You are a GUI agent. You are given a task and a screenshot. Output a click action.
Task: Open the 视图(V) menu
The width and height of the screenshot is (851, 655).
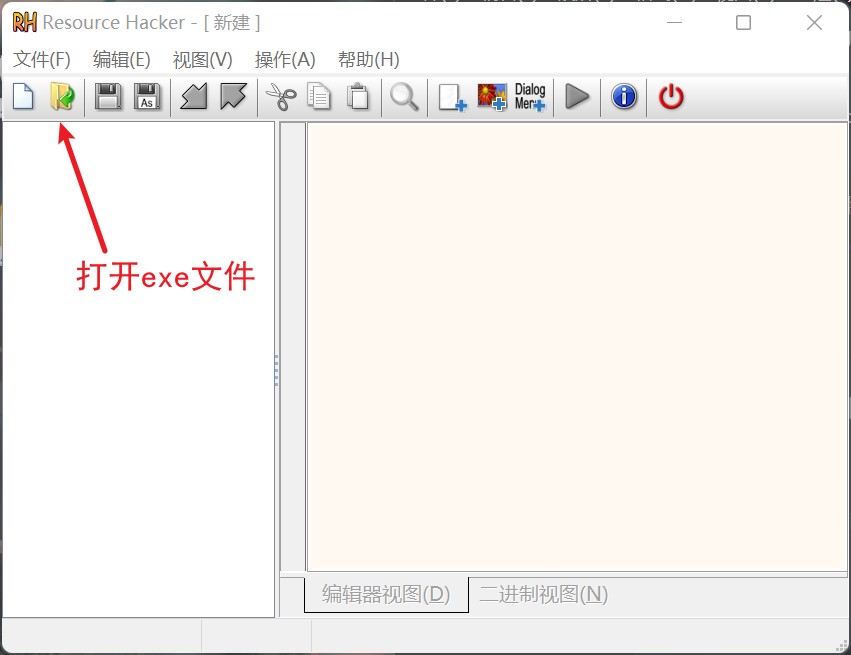coord(202,59)
